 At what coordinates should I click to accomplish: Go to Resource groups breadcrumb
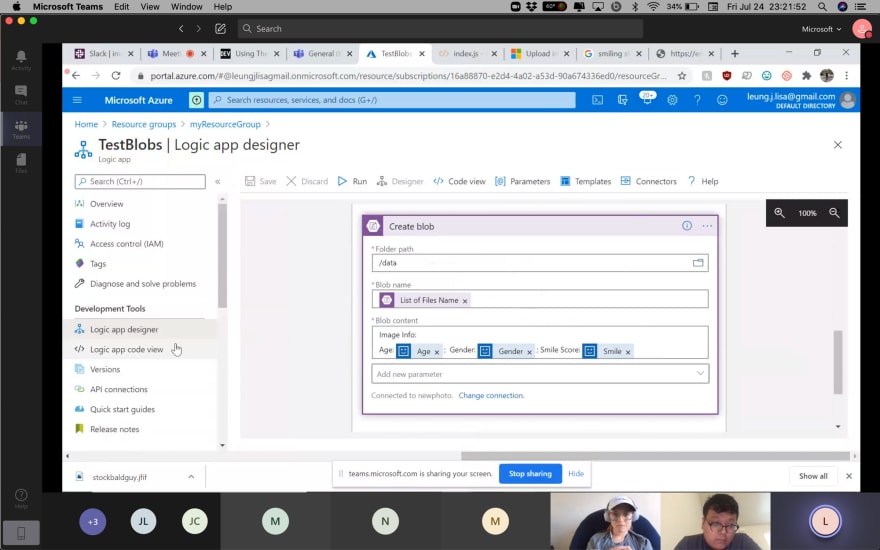pos(144,124)
